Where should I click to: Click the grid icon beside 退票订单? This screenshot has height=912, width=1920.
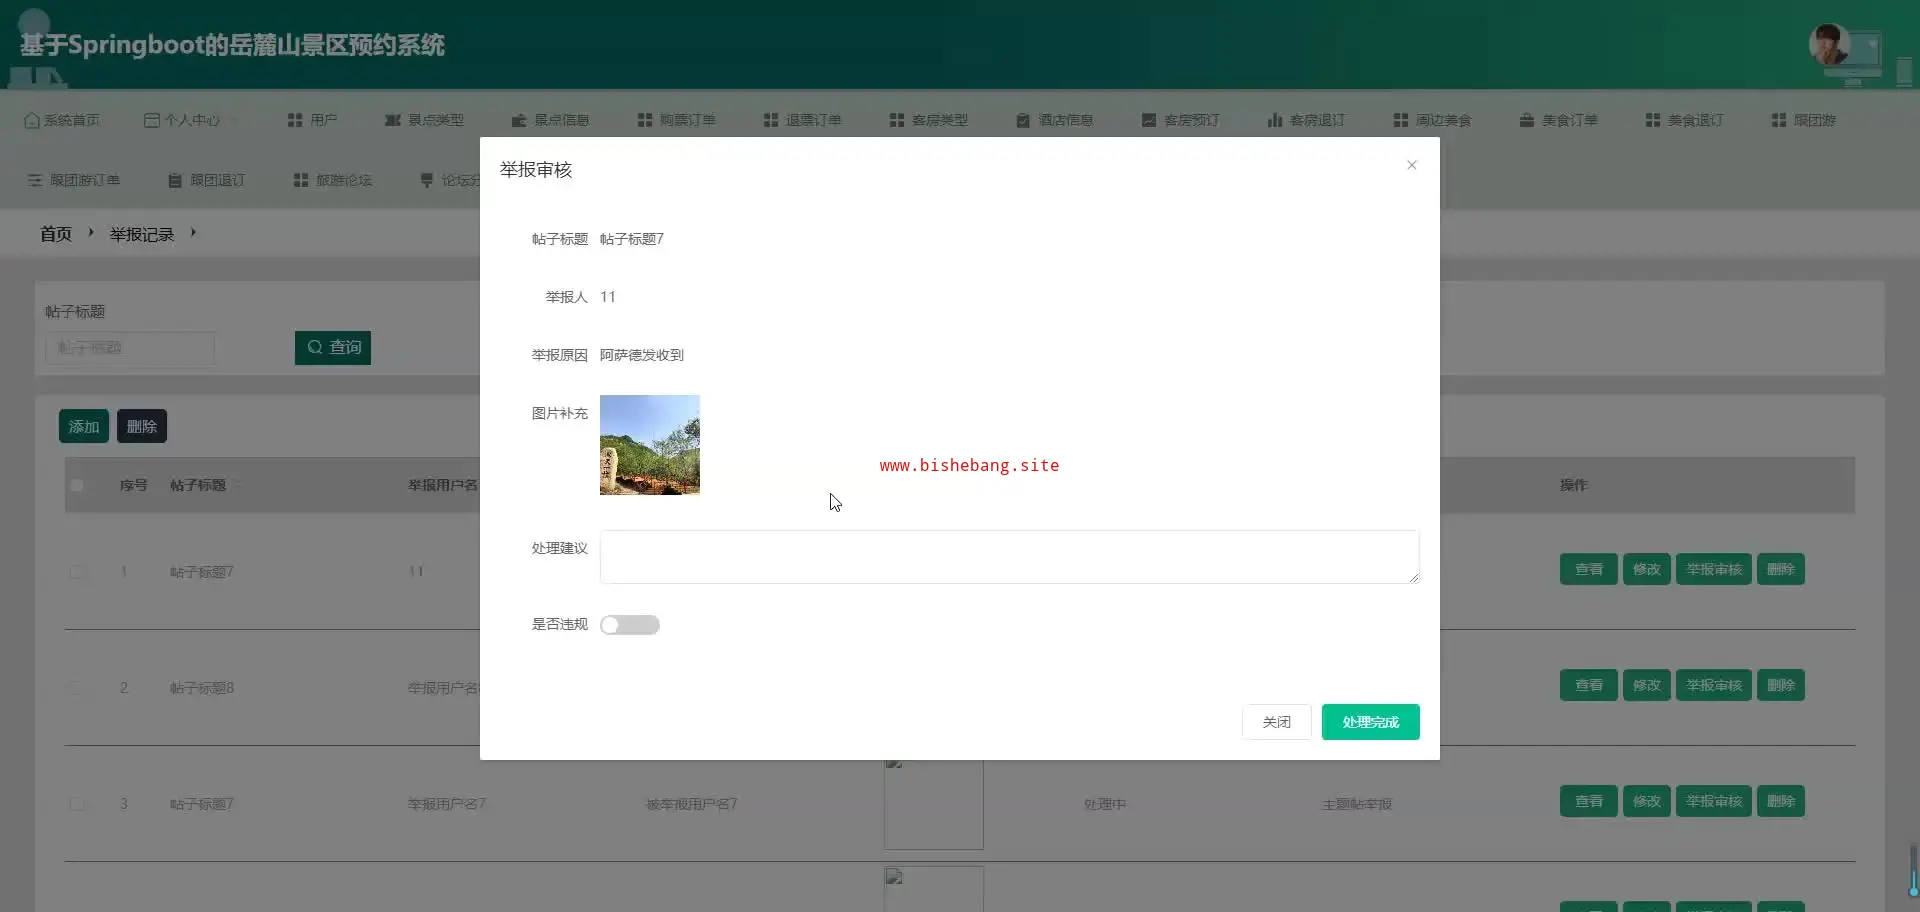point(771,120)
